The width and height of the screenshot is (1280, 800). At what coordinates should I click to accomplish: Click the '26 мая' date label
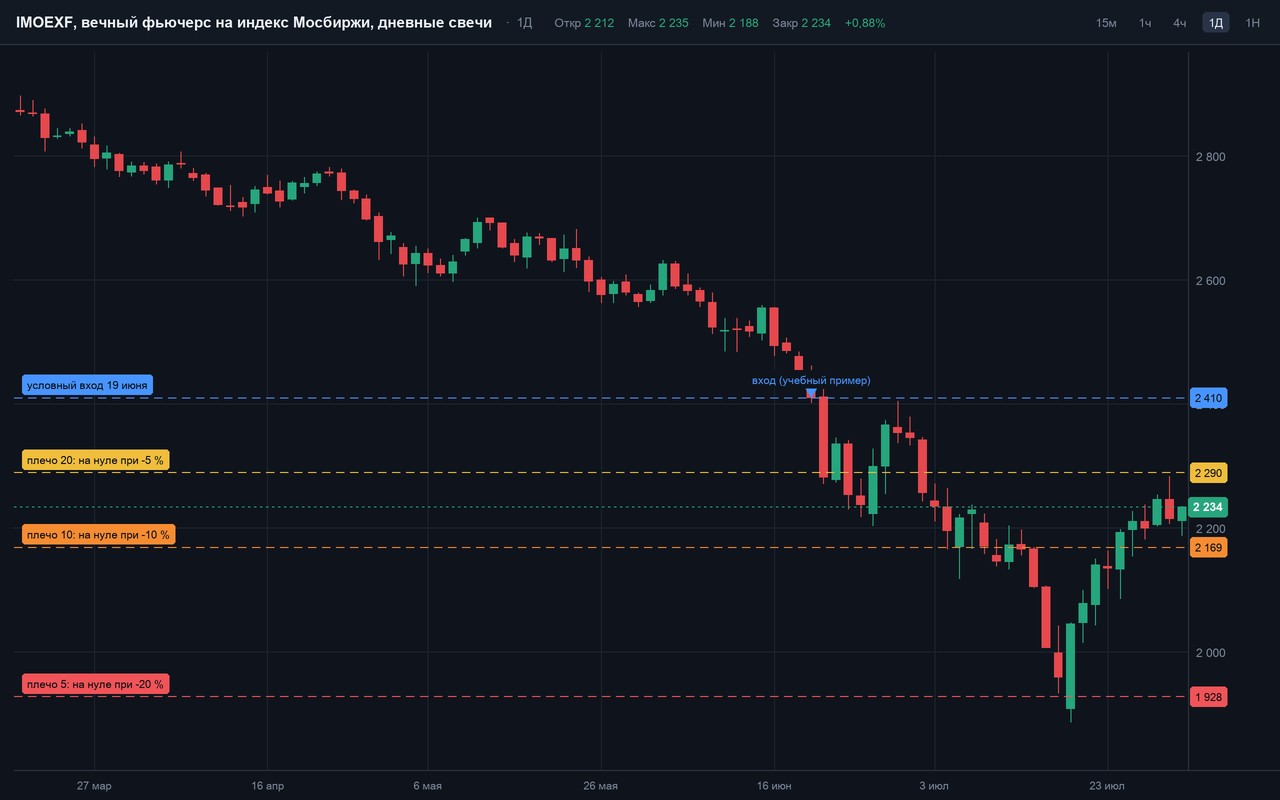coord(600,786)
